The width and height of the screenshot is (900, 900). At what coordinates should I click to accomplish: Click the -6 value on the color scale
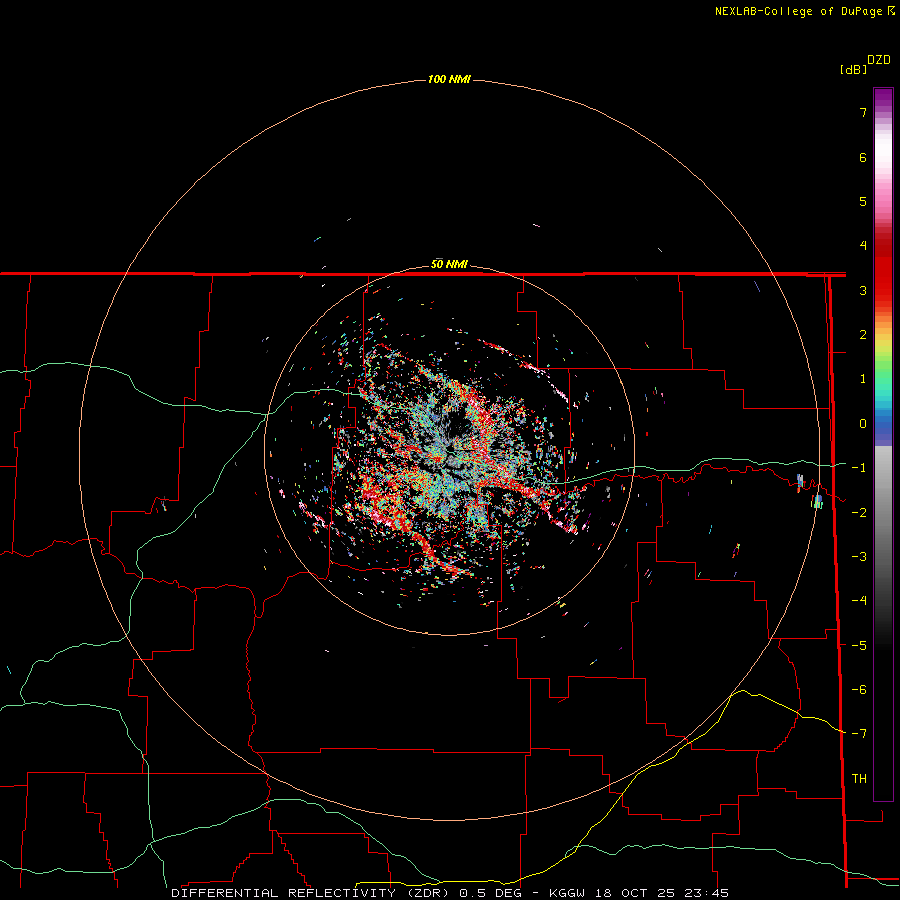point(859,689)
